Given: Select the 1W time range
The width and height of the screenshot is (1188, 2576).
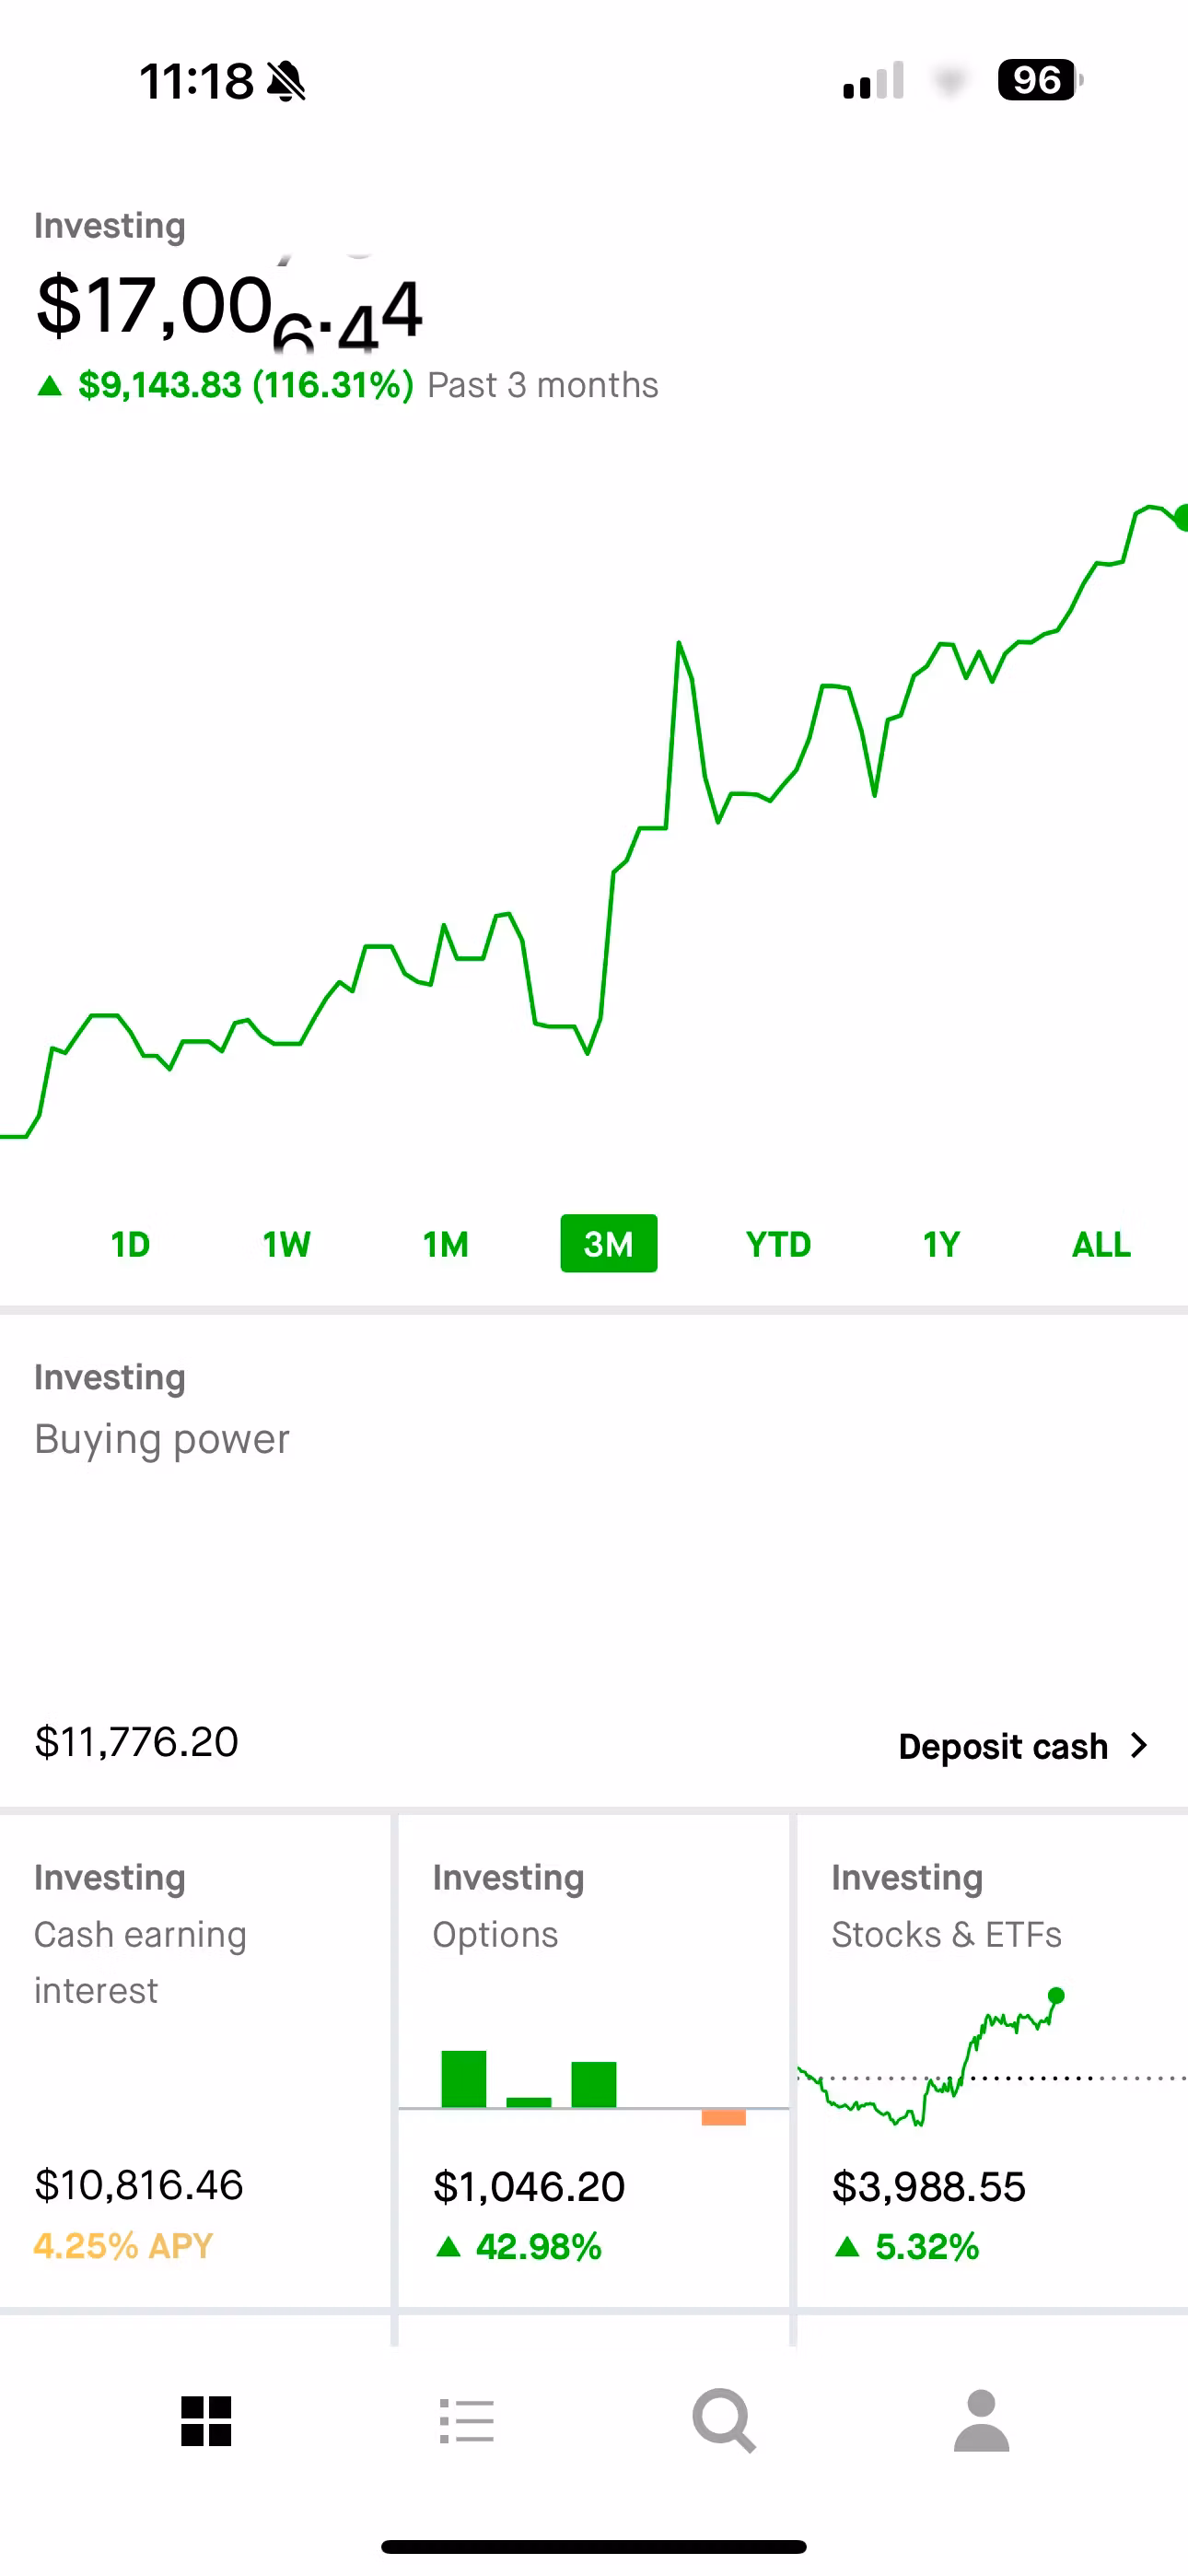Looking at the screenshot, I should [x=286, y=1244].
